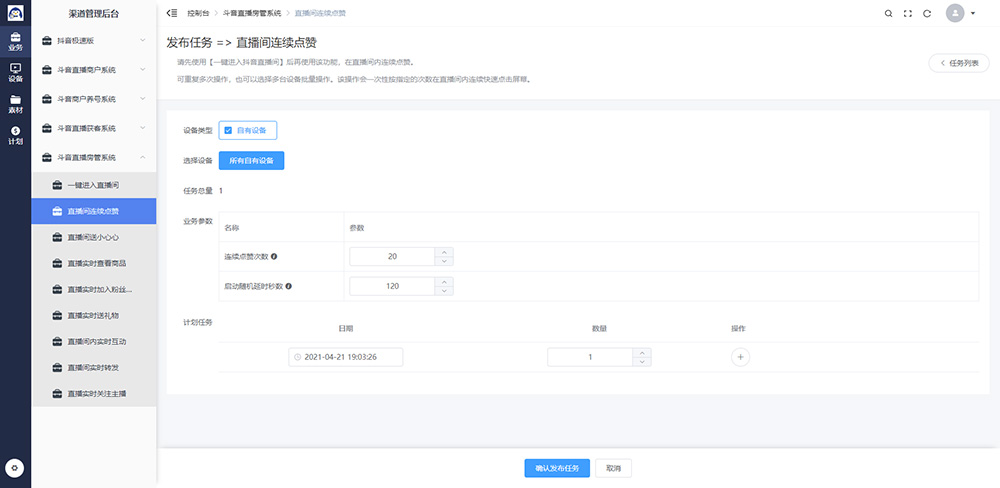Click the 确认发布任务 button
Image resolution: width=1000 pixels, height=488 pixels.
click(x=557, y=468)
